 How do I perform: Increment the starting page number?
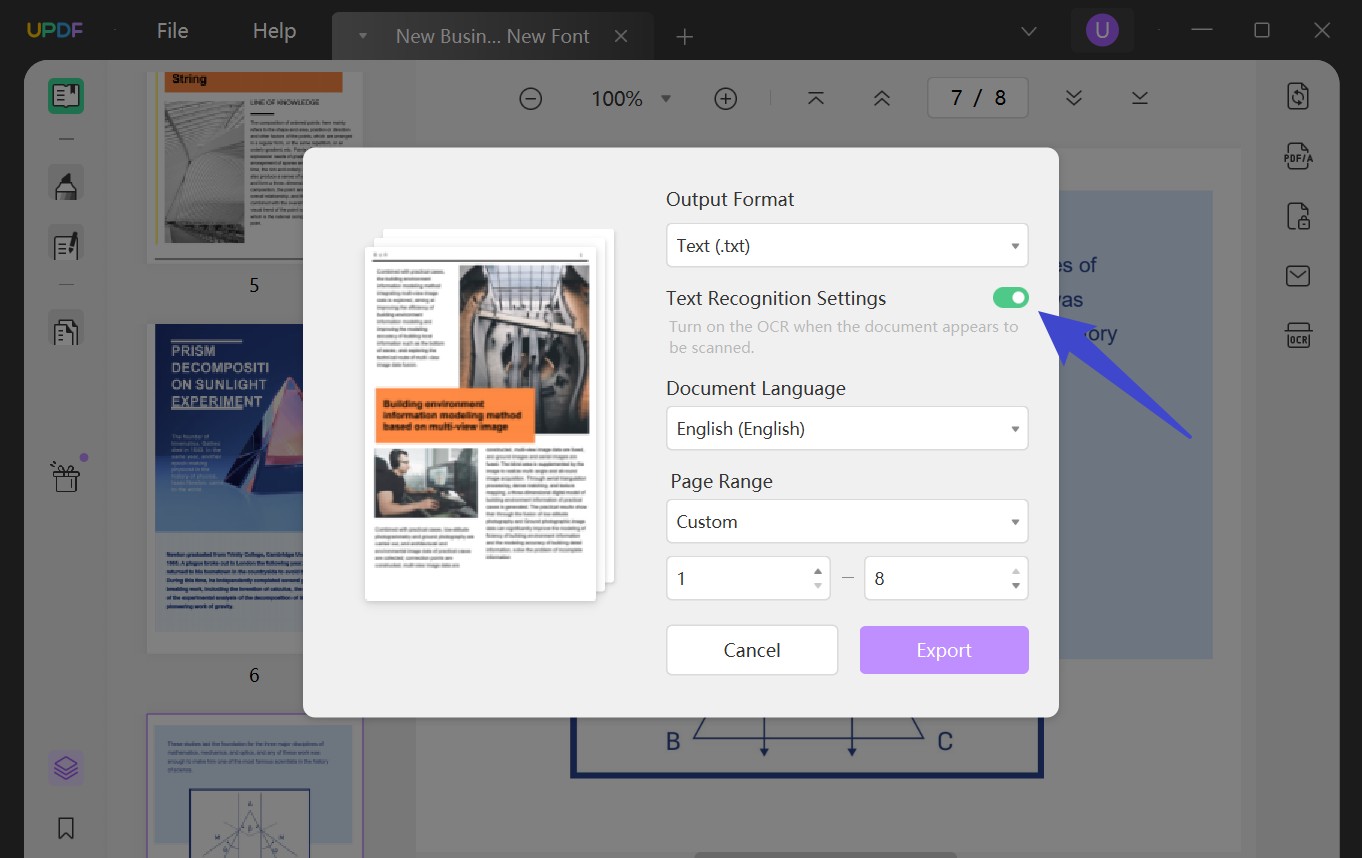point(817,571)
